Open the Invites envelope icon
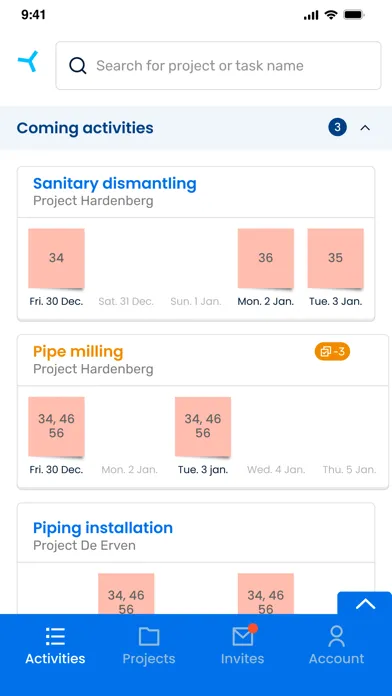 point(243,636)
